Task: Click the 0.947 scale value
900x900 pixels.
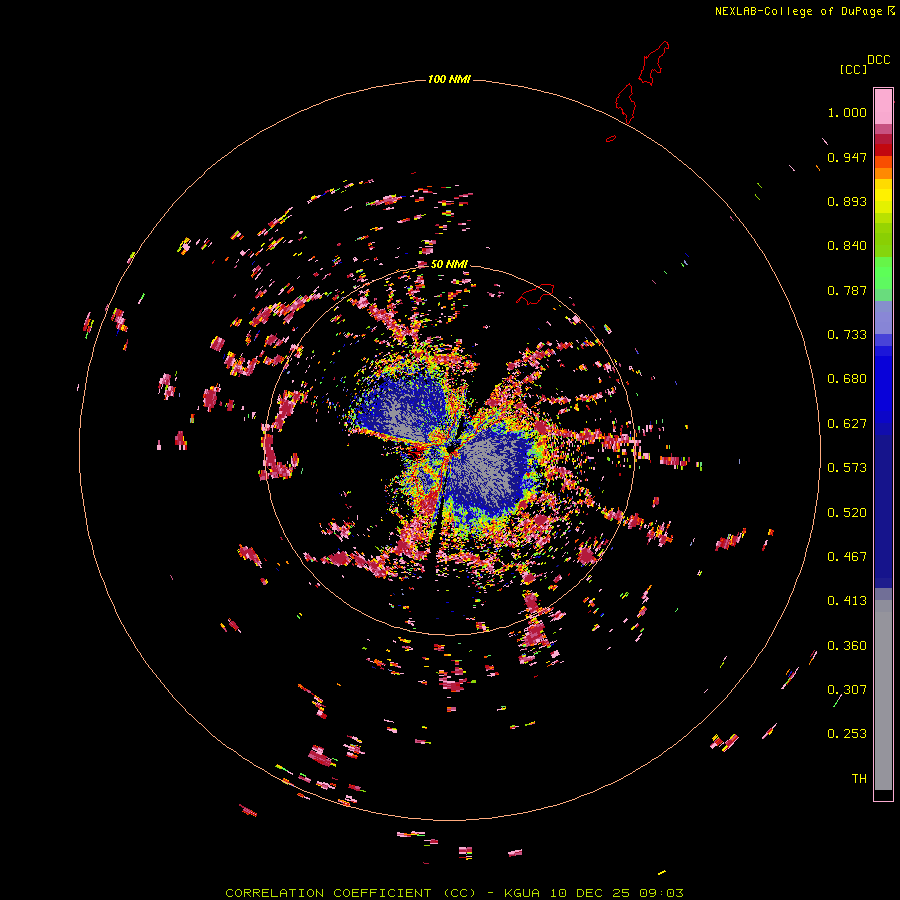Action: tap(847, 157)
